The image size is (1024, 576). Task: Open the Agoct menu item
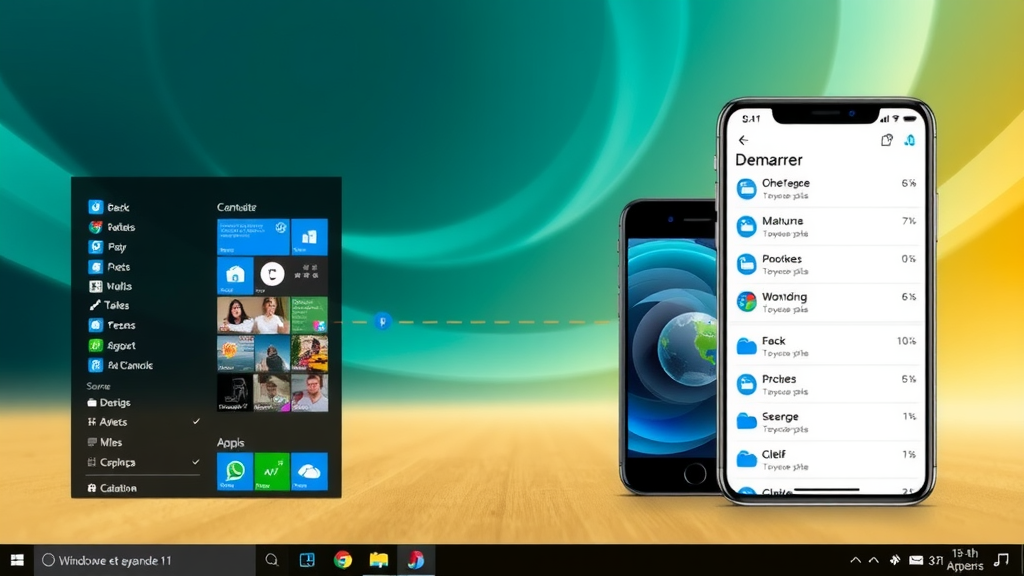(x=122, y=345)
